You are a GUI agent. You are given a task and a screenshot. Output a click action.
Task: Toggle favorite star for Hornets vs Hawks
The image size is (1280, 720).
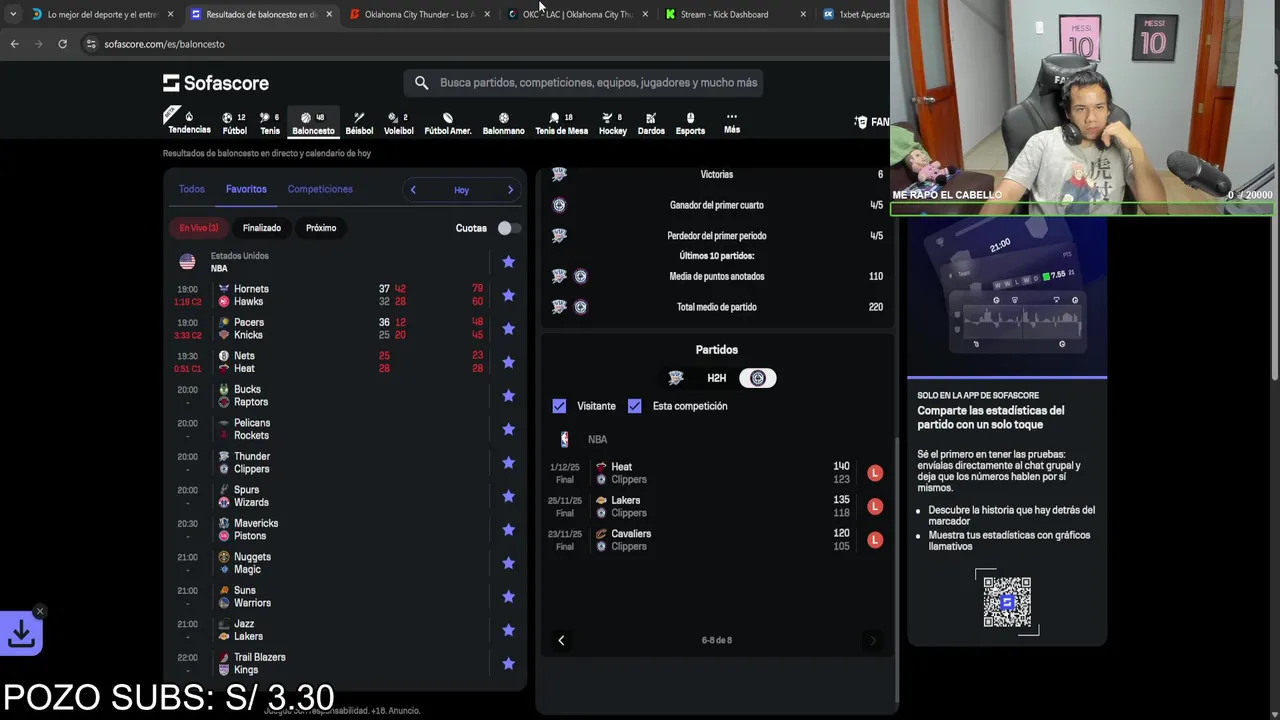508,295
